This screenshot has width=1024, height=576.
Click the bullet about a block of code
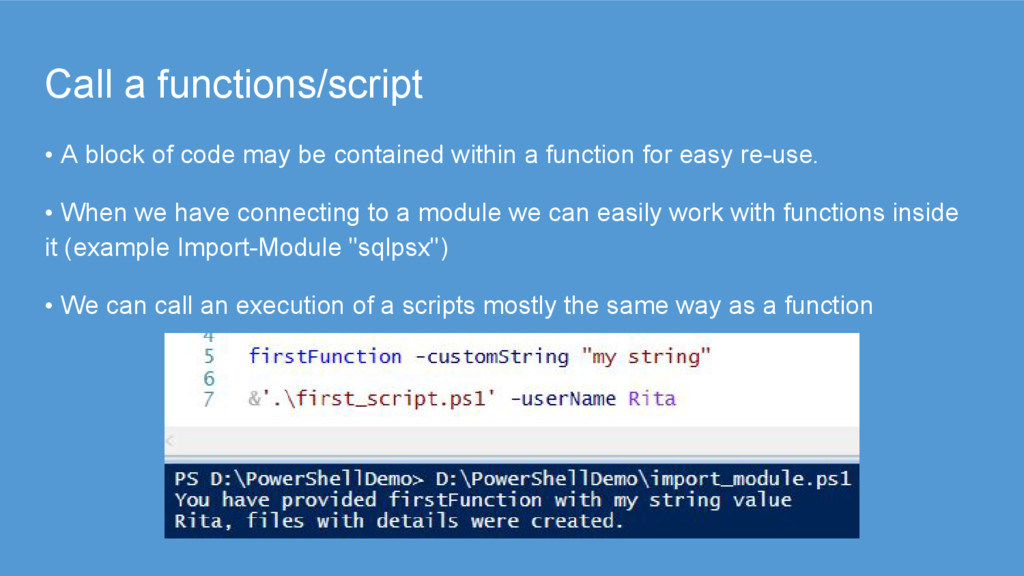[x=431, y=155]
